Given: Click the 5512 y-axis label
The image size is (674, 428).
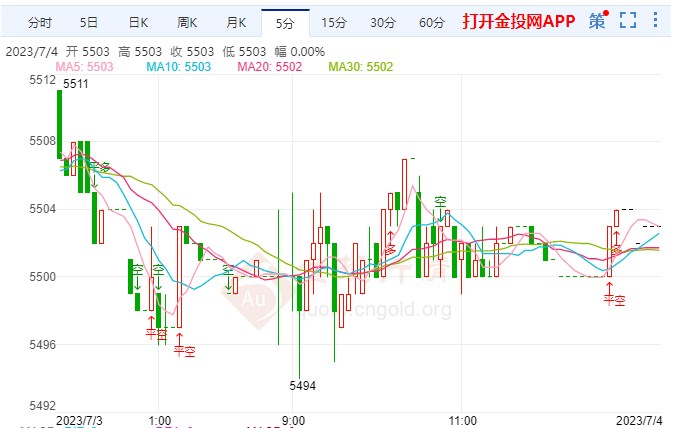Looking at the screenshot, I should click(x=42, y=80).
